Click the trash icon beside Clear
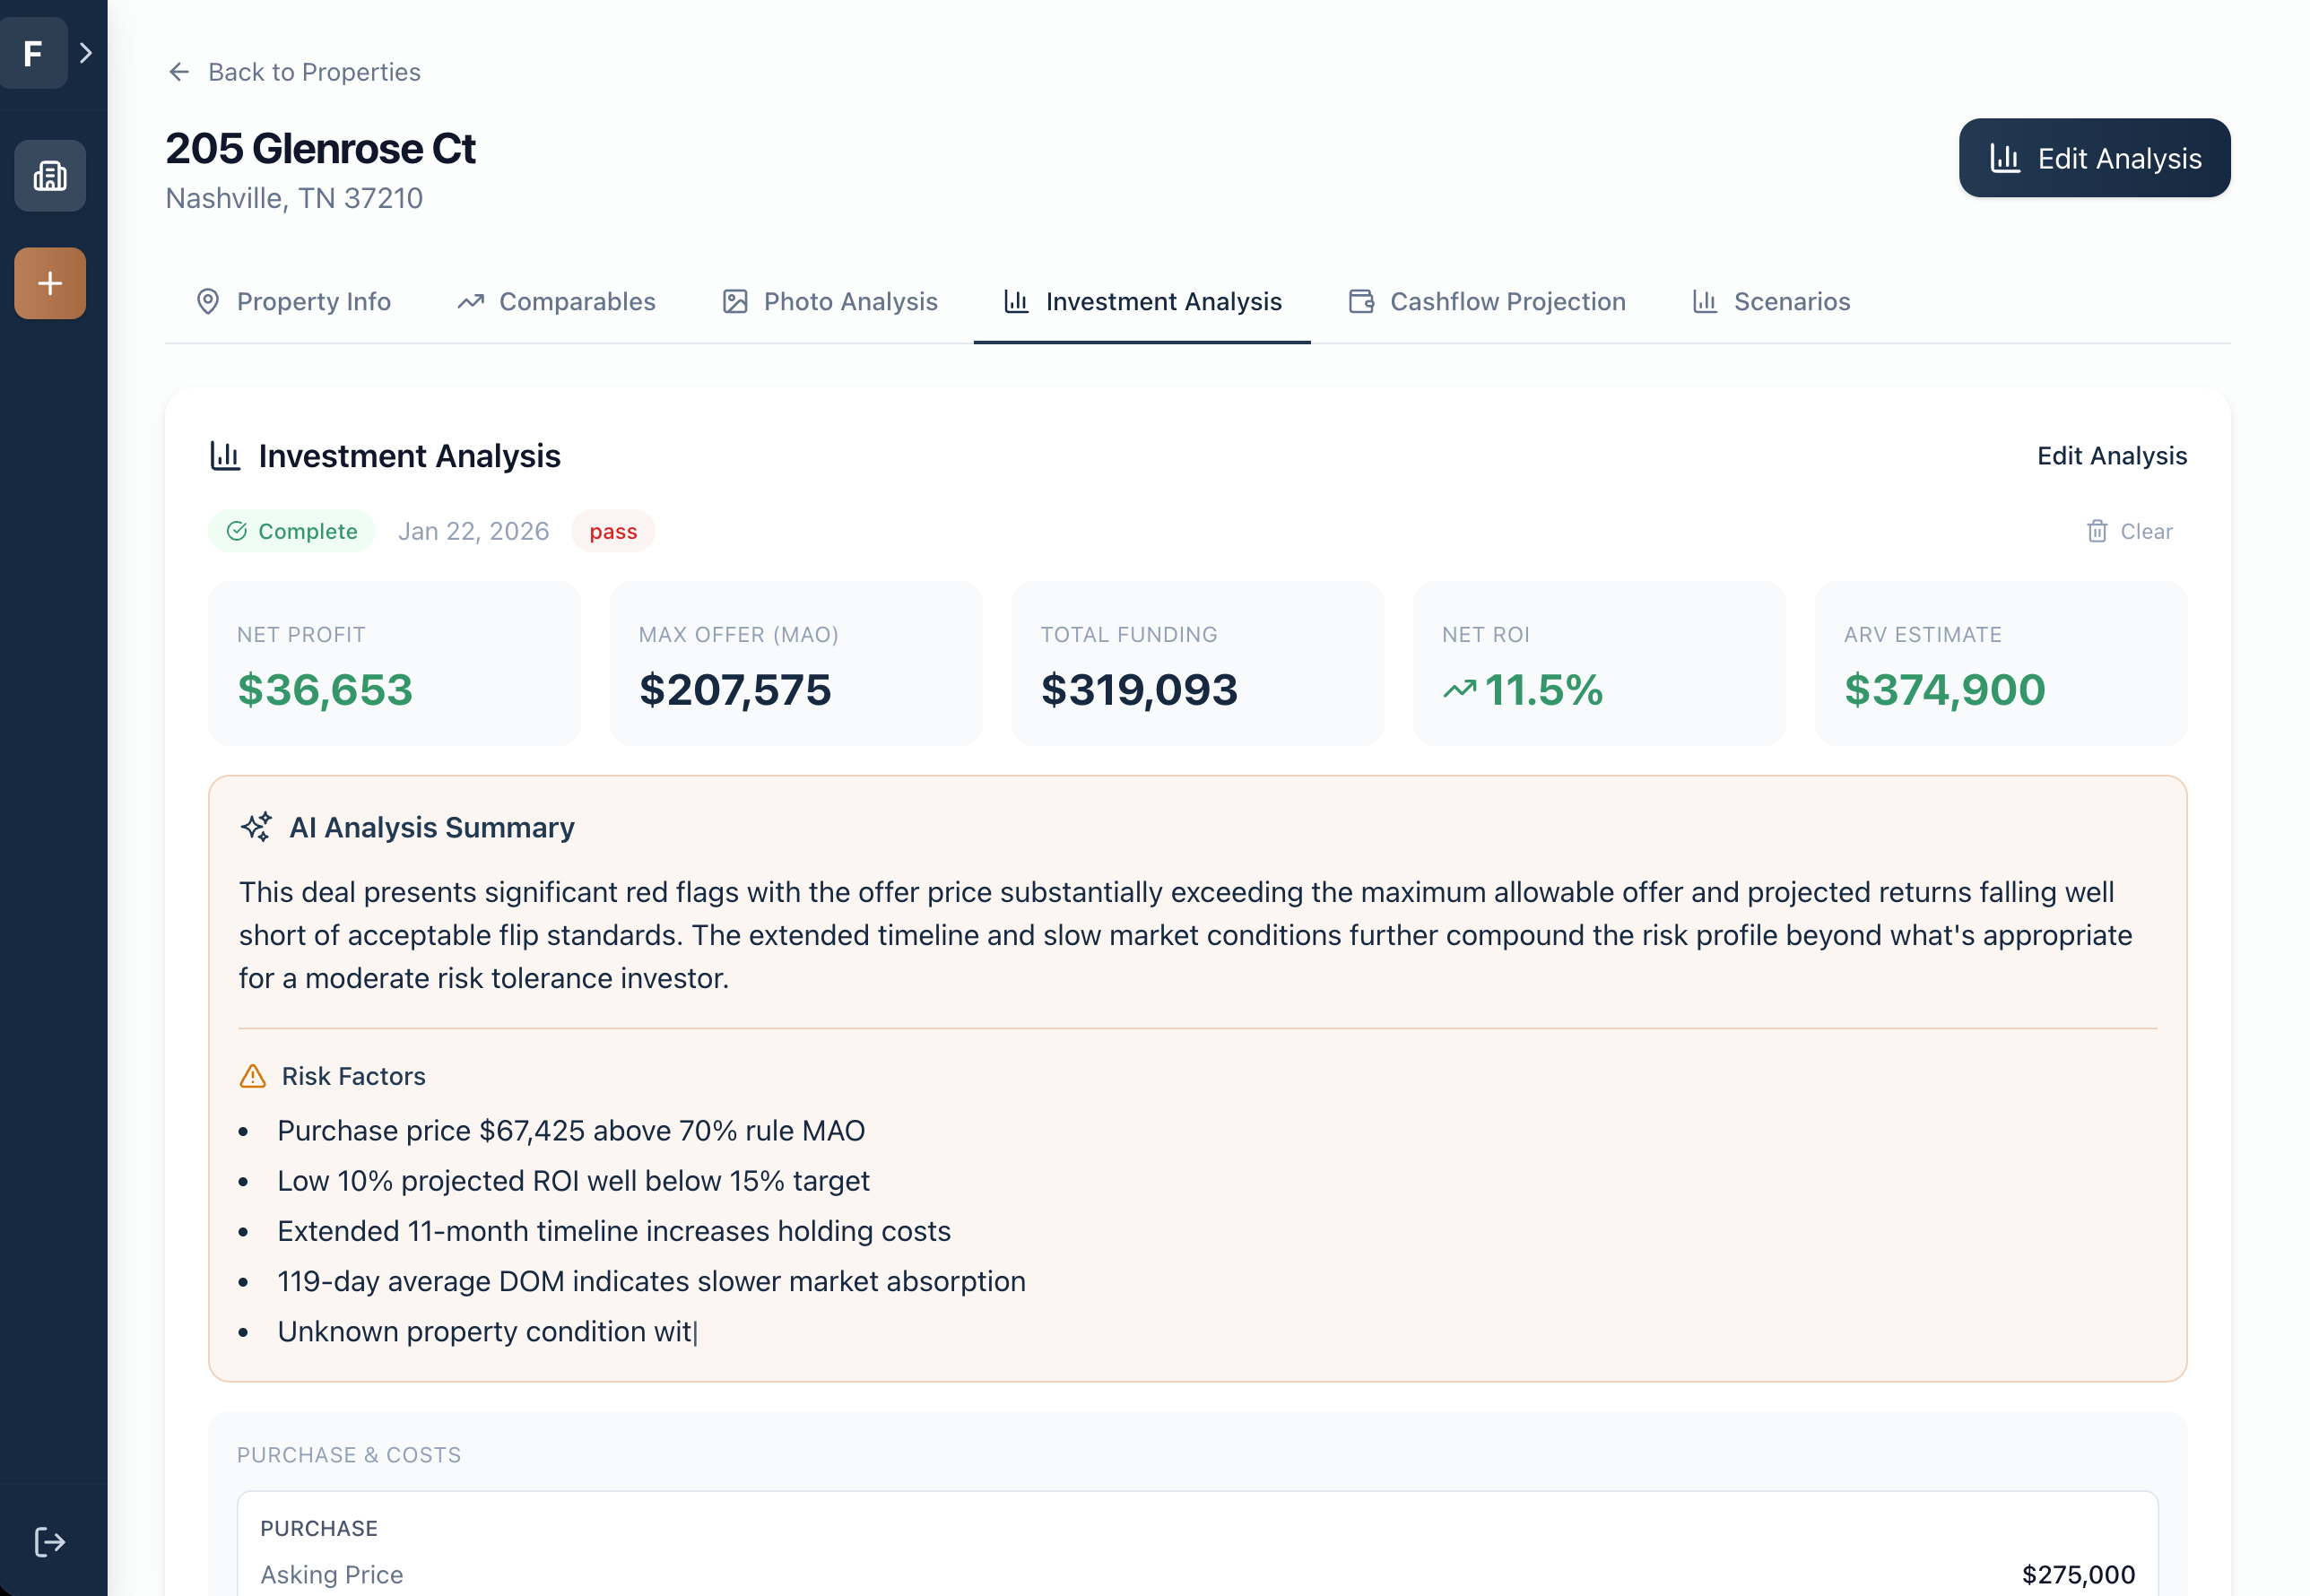The image size is (2310, 1596). click(x=2096, y=531)
